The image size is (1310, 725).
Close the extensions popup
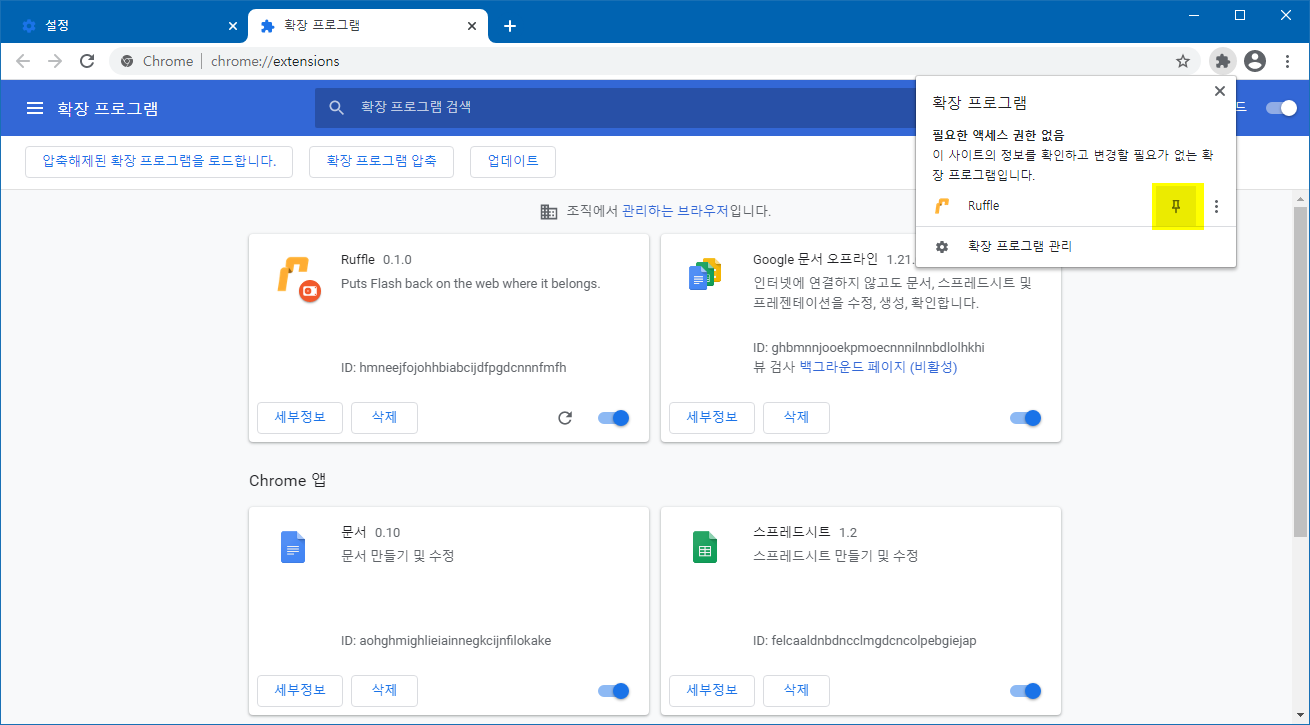point(1219,91)
